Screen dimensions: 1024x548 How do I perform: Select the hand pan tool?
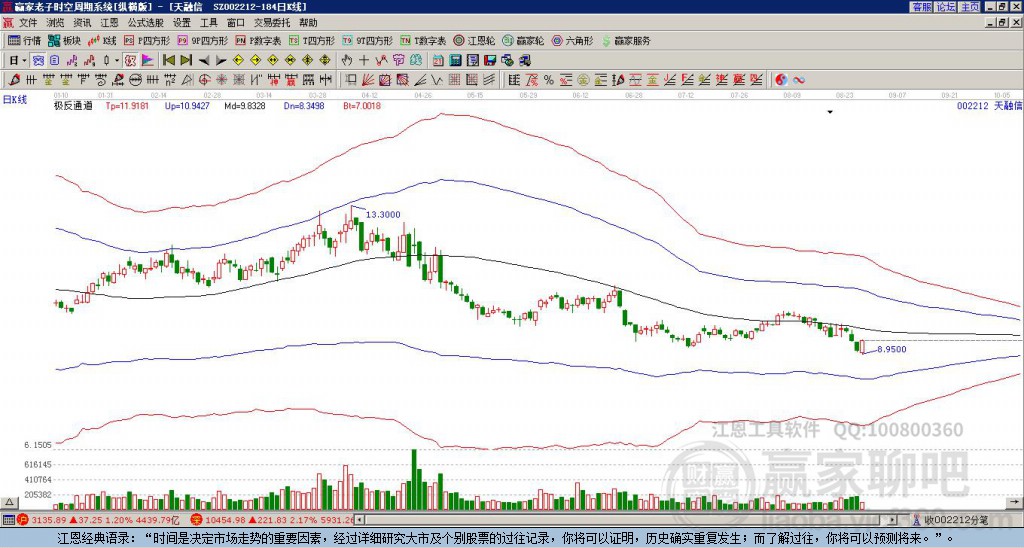pos(347,61)
